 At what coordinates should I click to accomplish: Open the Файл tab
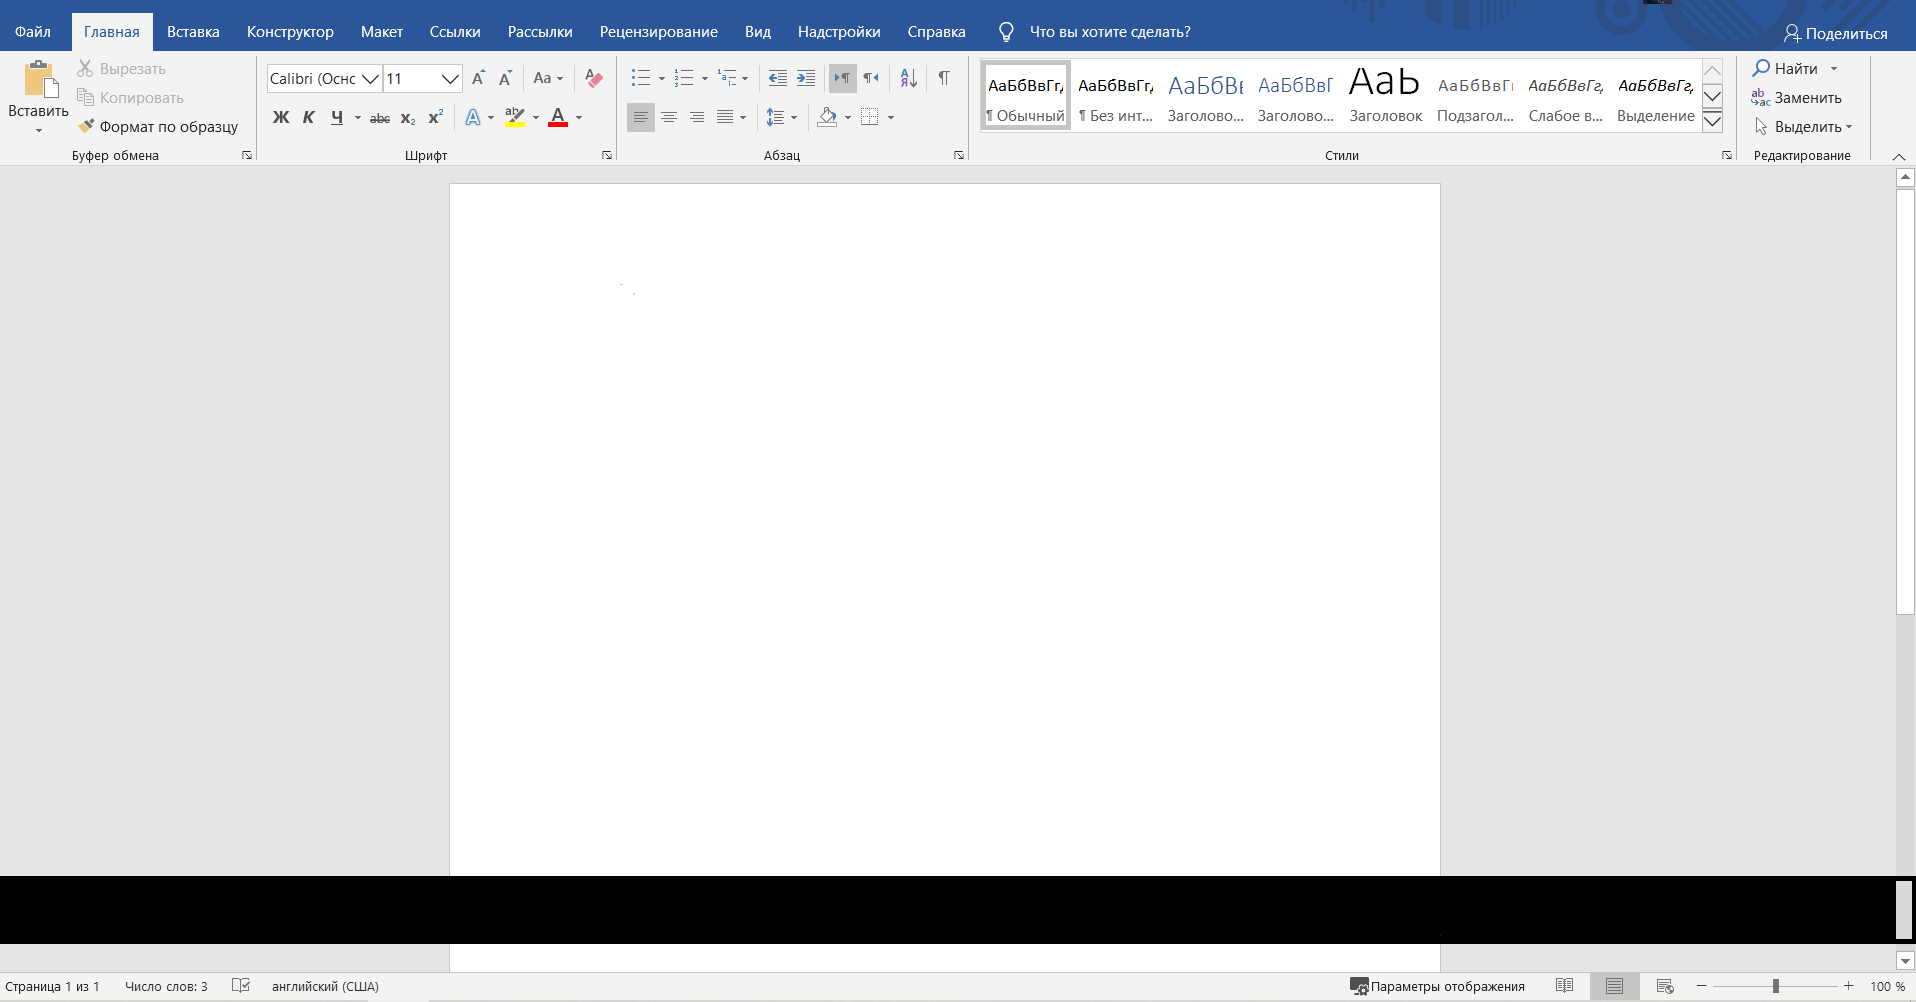pyautogui.click(x=33, y=32)
